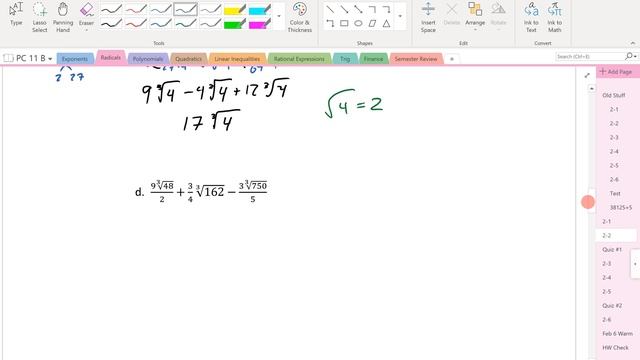Open the Polynomials section tab
Screen dimensions: 640x360
148,59
